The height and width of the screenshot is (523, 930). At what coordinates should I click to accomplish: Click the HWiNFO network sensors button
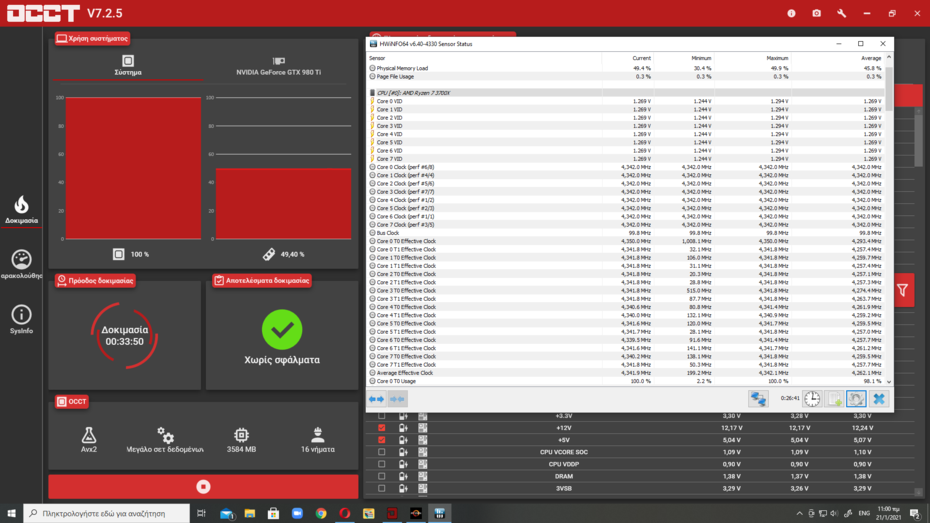(x=758, y=399)
